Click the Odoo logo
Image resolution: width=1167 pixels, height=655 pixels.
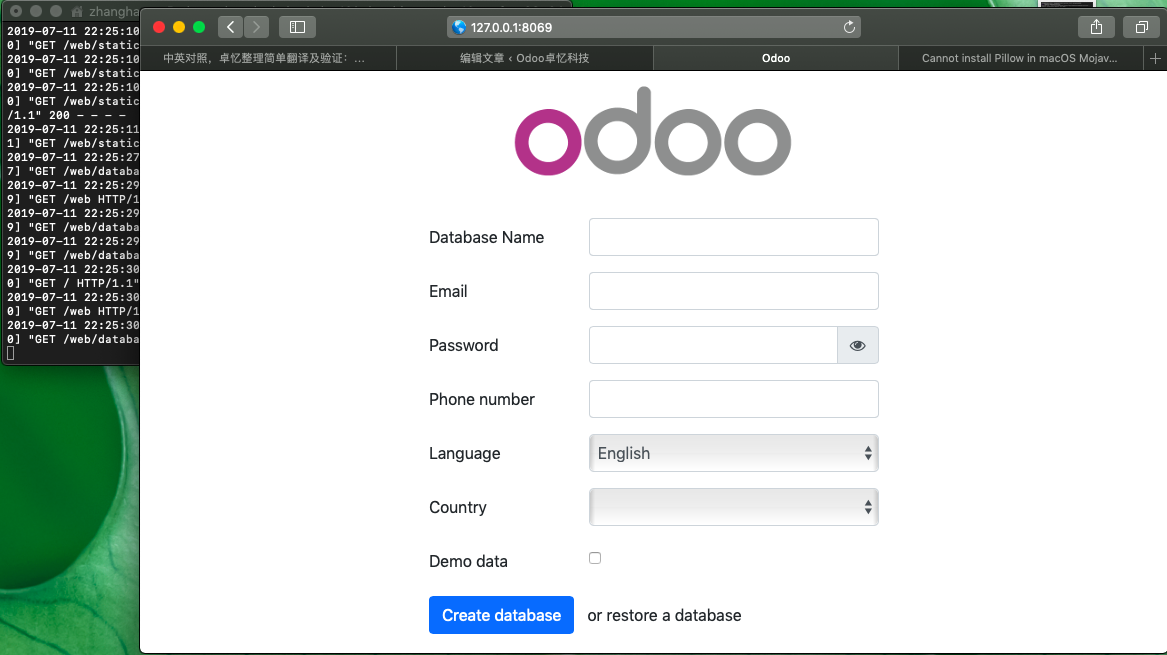click(652, 134)
